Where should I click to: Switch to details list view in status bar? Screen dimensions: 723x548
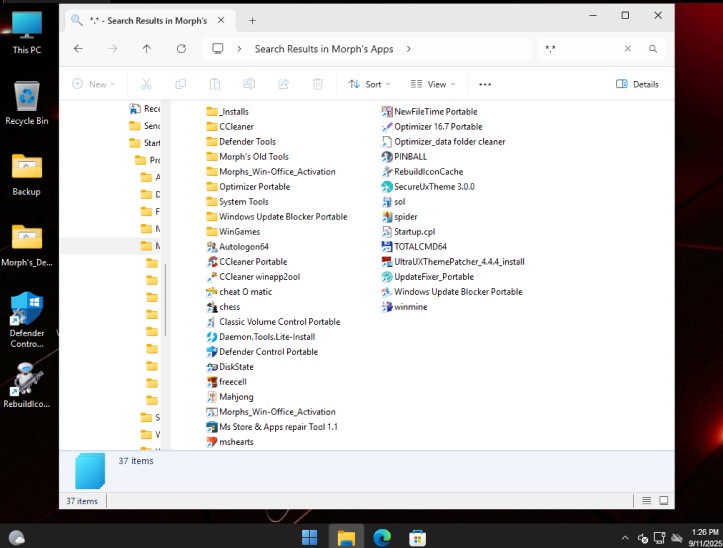point(646,500)
